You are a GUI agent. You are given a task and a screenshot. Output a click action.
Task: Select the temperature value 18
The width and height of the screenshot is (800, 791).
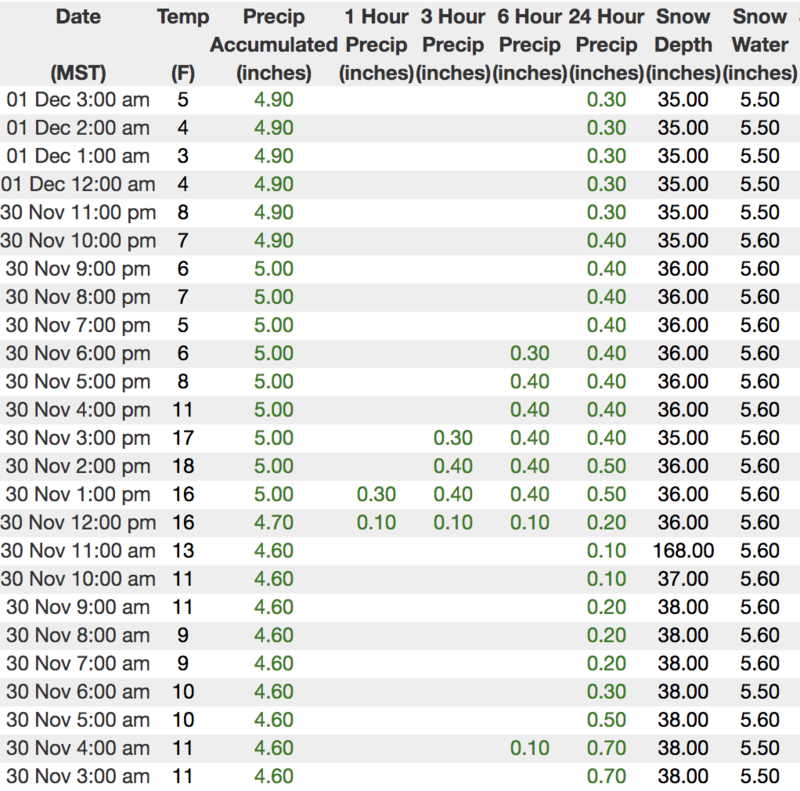[183, 467]
